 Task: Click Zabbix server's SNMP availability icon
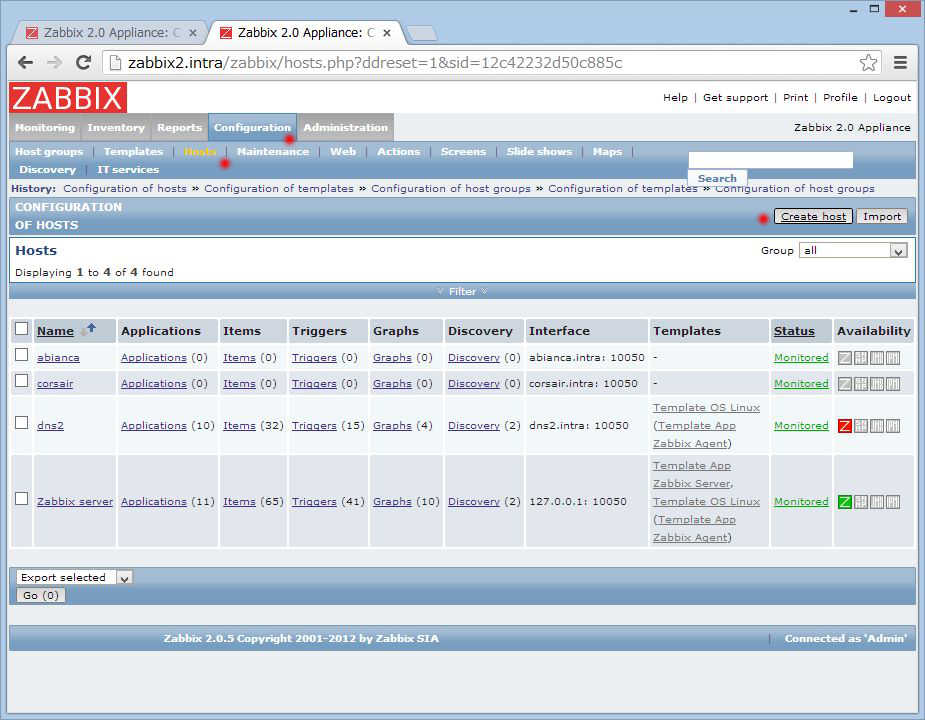(x=861, y=502)
